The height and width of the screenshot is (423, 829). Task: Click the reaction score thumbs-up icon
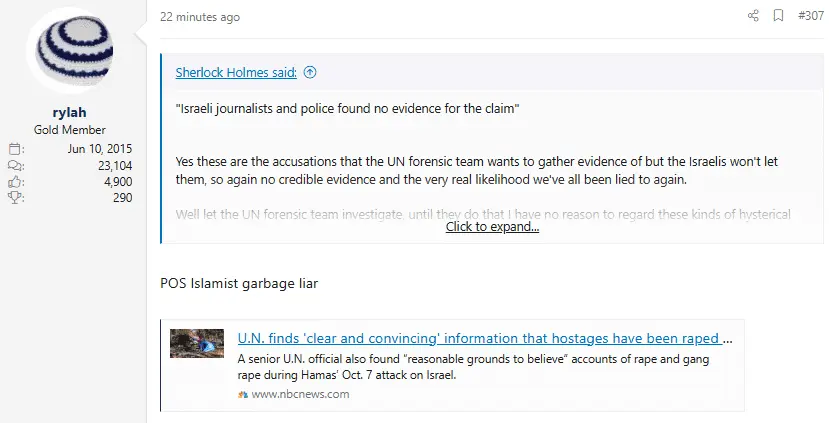coord(15,182)
